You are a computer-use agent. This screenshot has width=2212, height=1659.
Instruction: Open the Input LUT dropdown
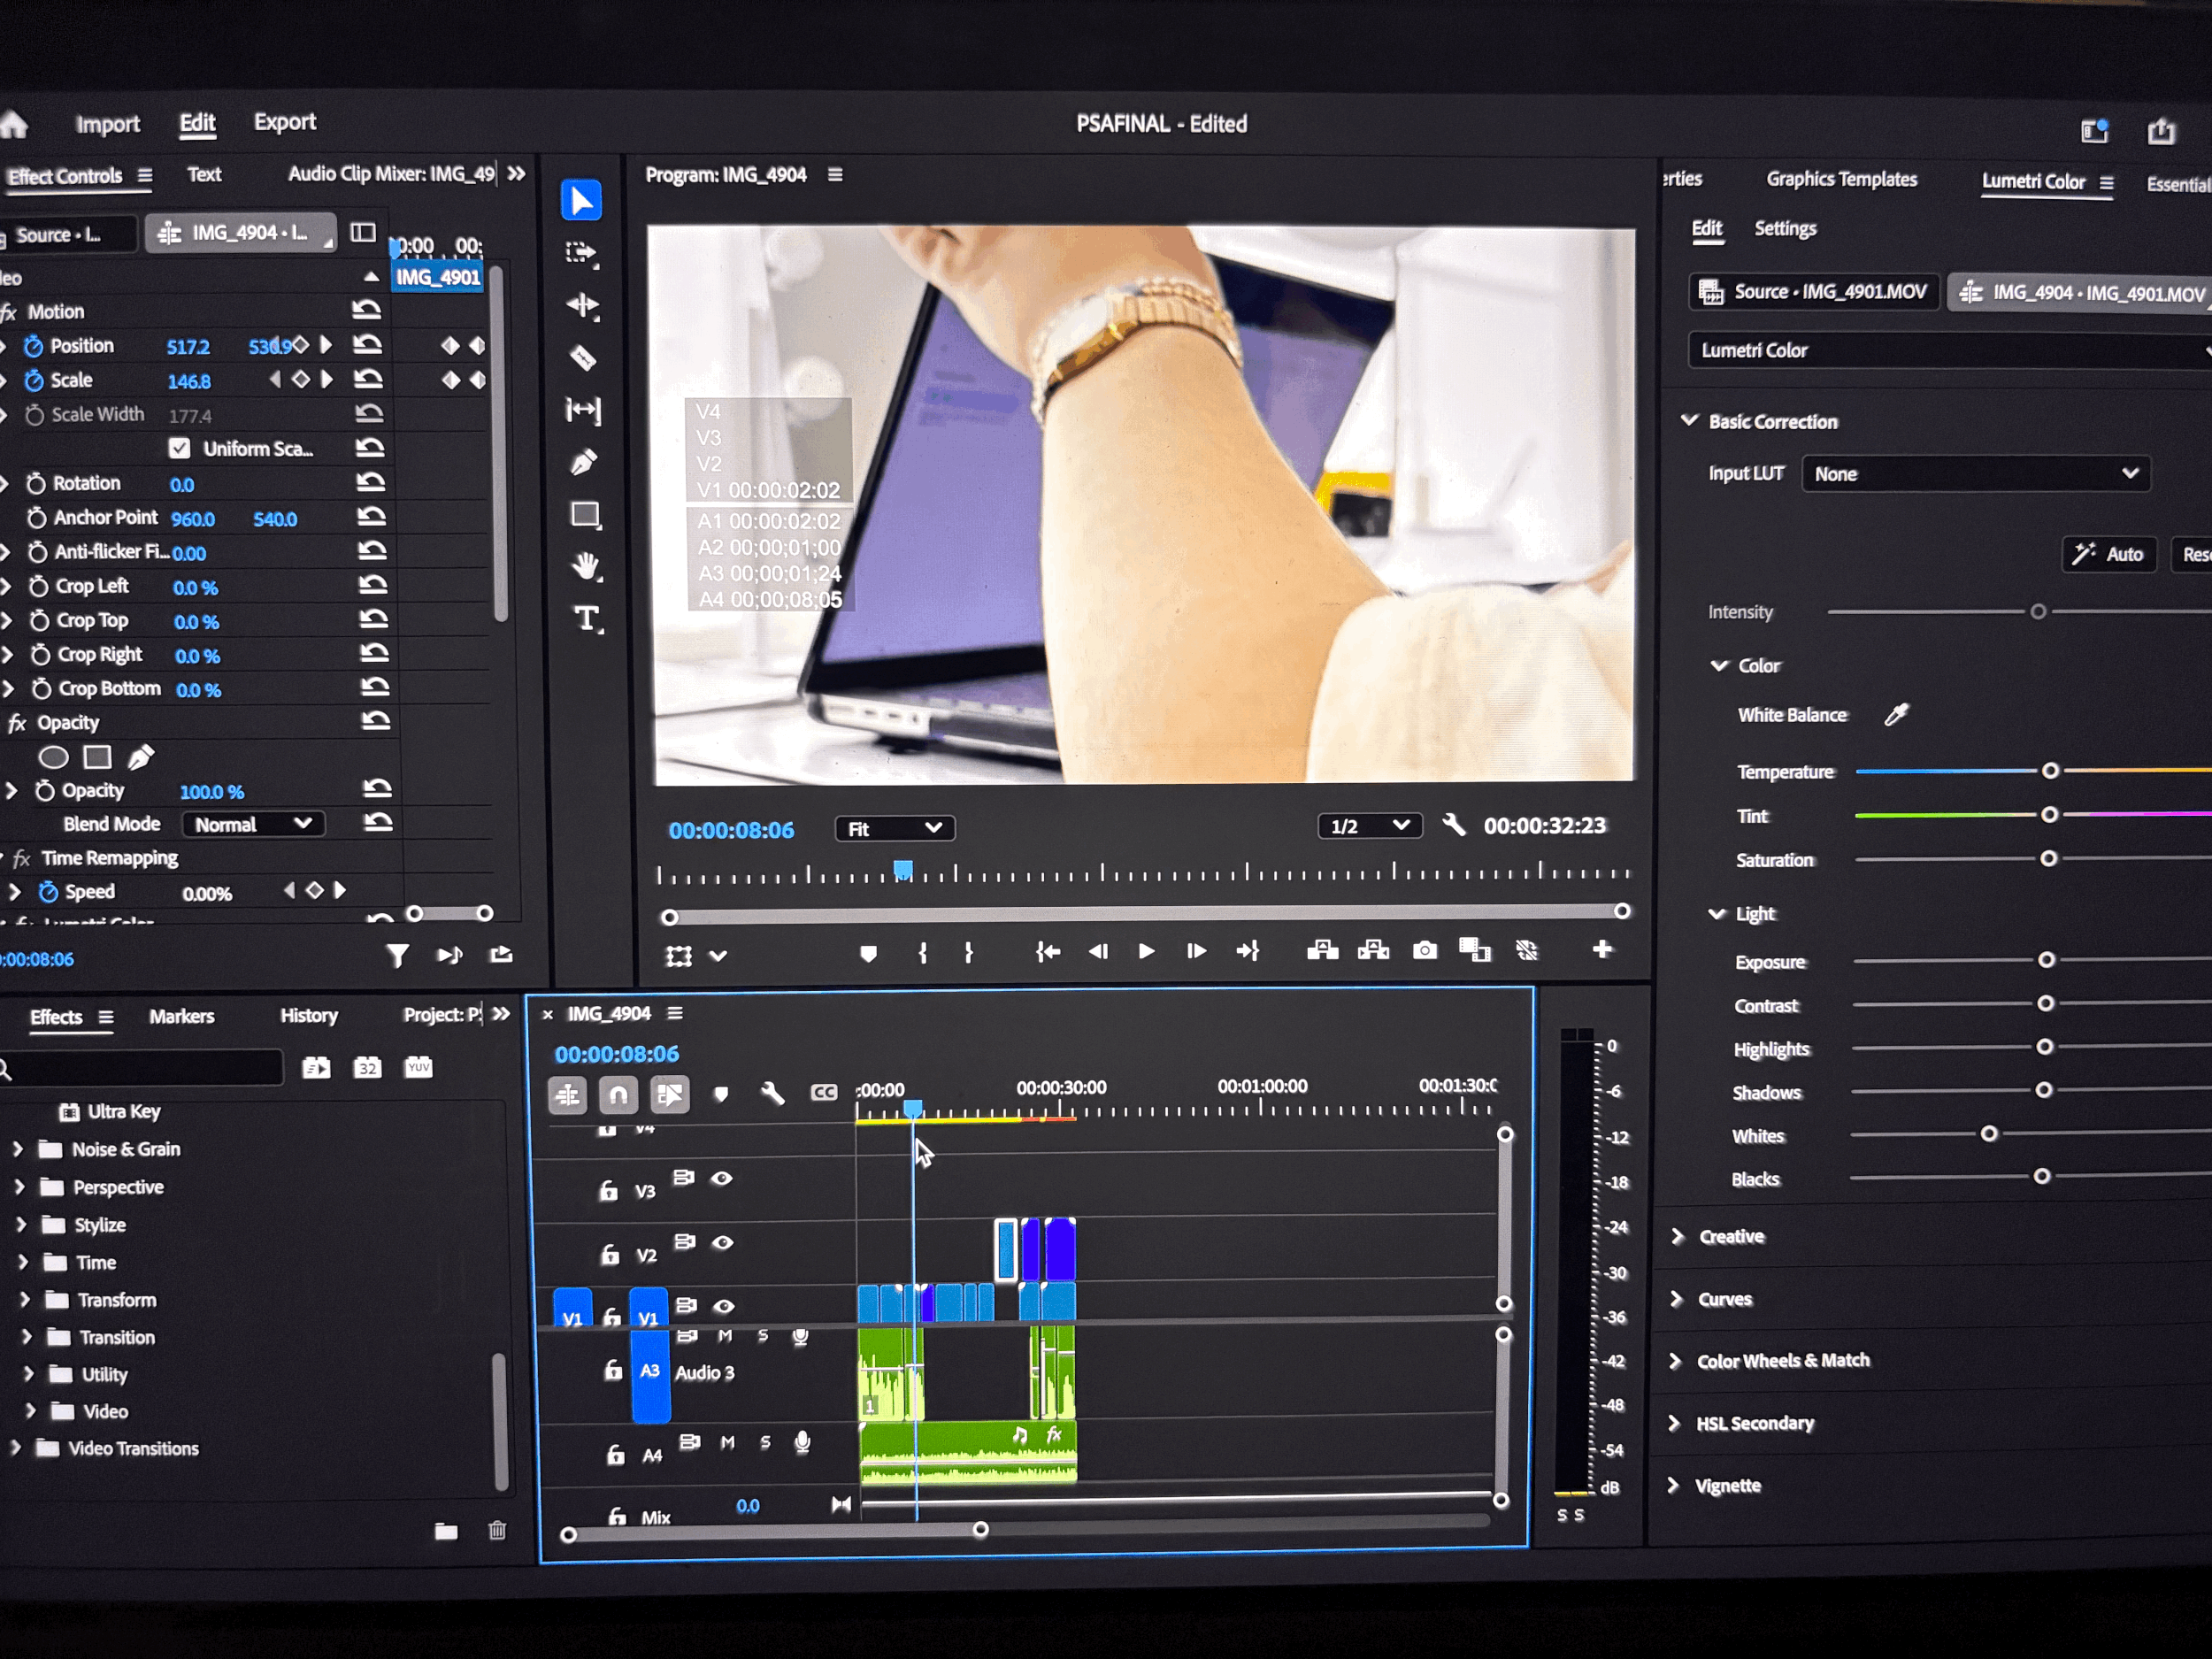1975,474
